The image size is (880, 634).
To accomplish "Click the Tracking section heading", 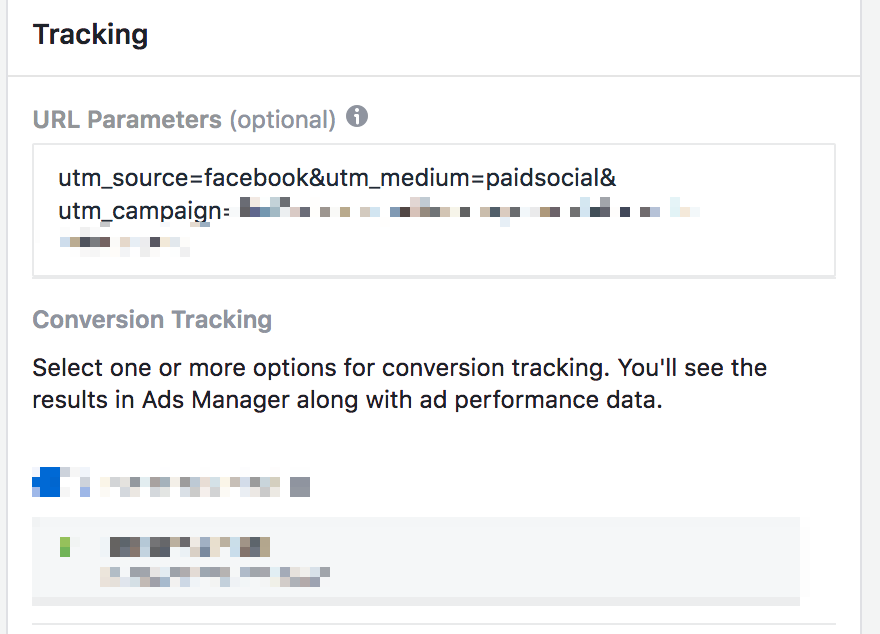I will click(x=90, y=35).
